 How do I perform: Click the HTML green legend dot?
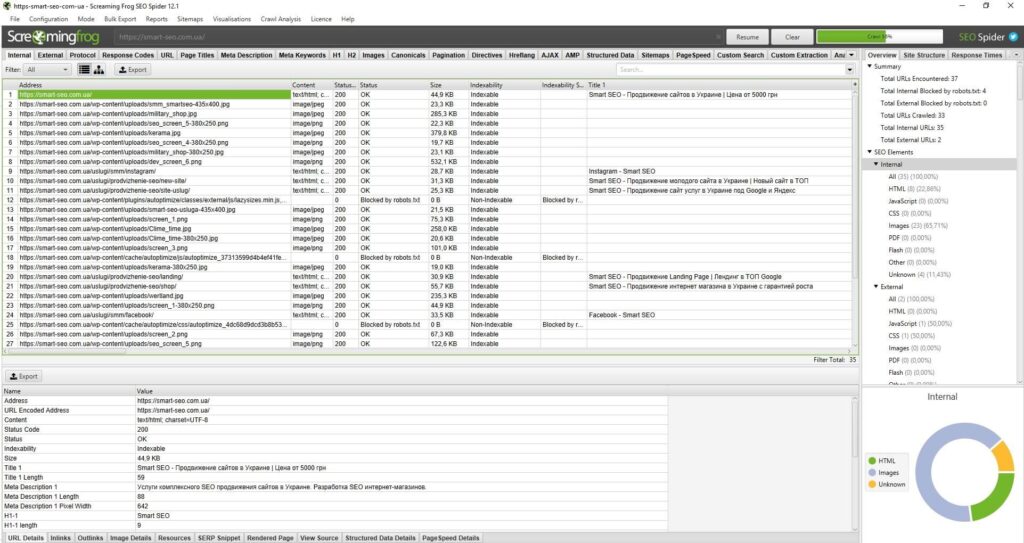872,461
